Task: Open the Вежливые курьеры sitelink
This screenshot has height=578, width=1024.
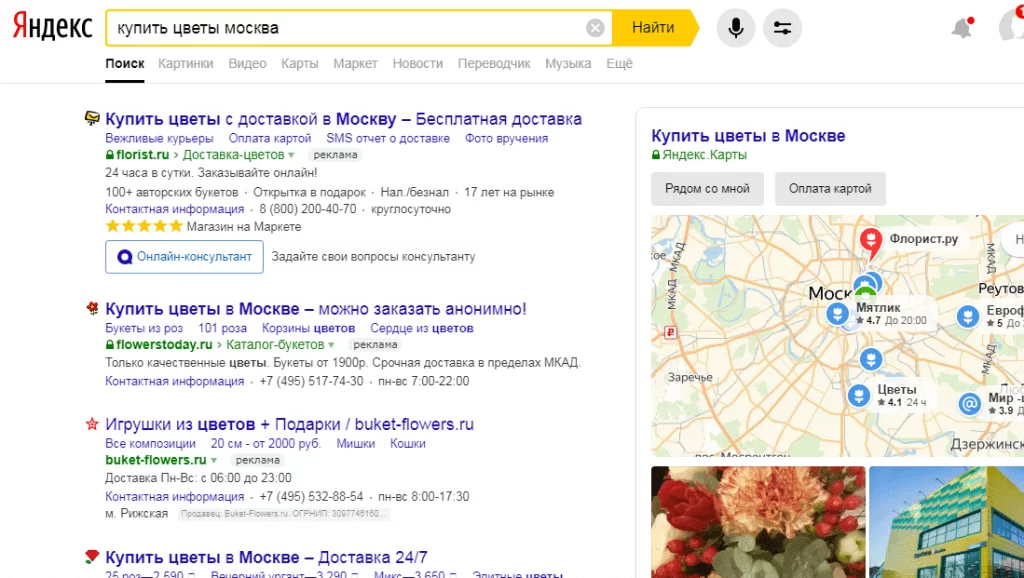Action: (159, 138)
